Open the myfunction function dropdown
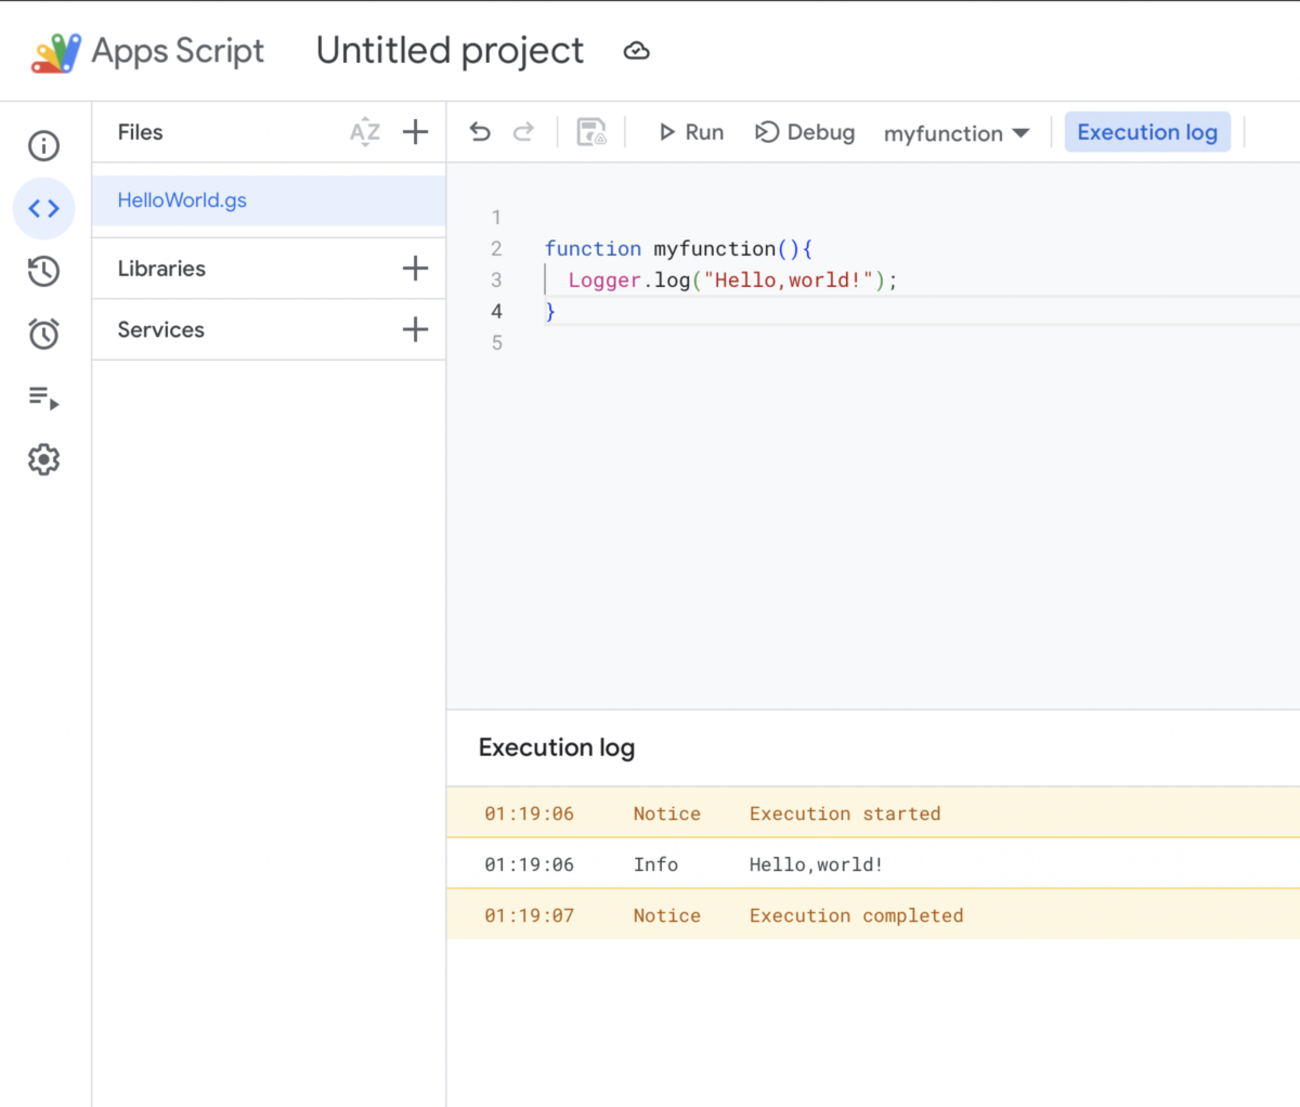The height and width of the screenshot is (1107, 1300). (x=956, y=133)
